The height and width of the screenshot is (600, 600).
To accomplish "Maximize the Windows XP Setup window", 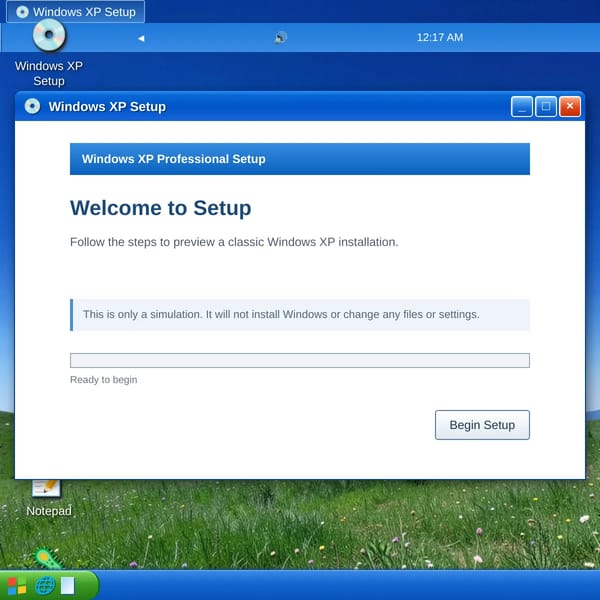I will [x=546, y=106].
